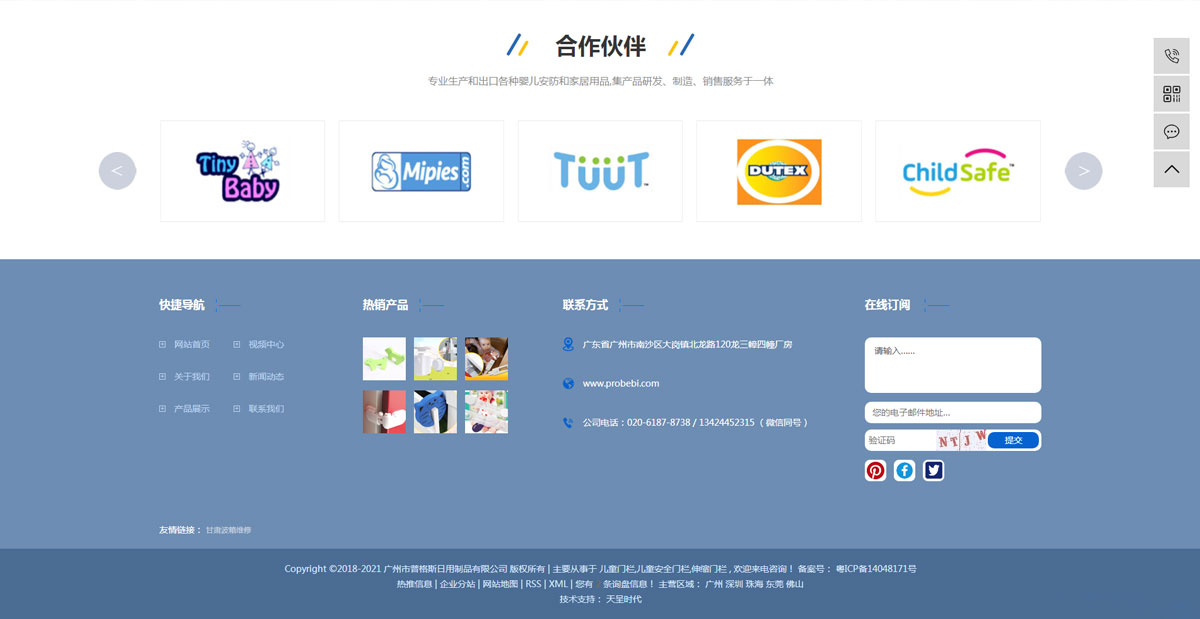Click the phone contact icon in side toolbar
Image resolution: width=1200 pixels, height=619 pixels.
(x=1171, y=56)
